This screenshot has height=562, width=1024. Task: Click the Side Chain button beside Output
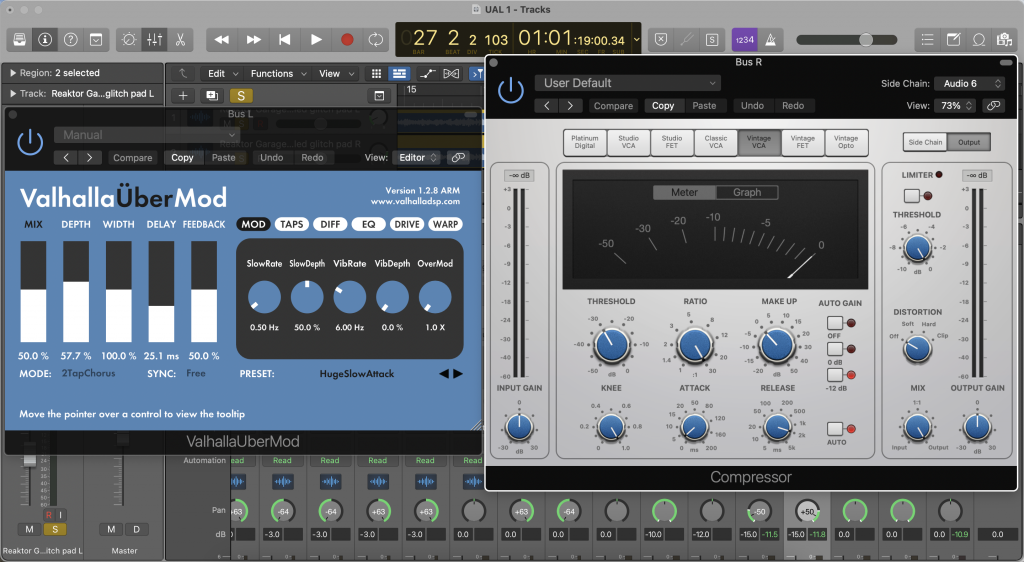925,142
